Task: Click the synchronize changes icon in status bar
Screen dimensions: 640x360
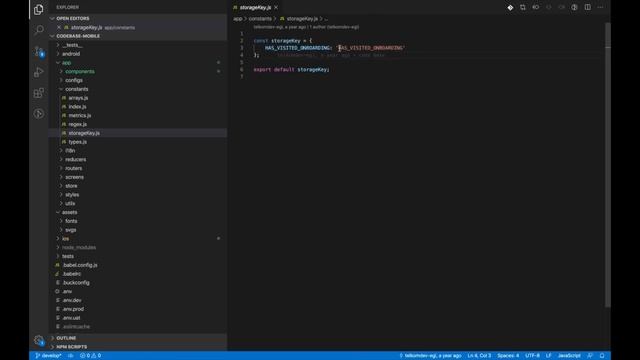Action: tap(71, 356)
